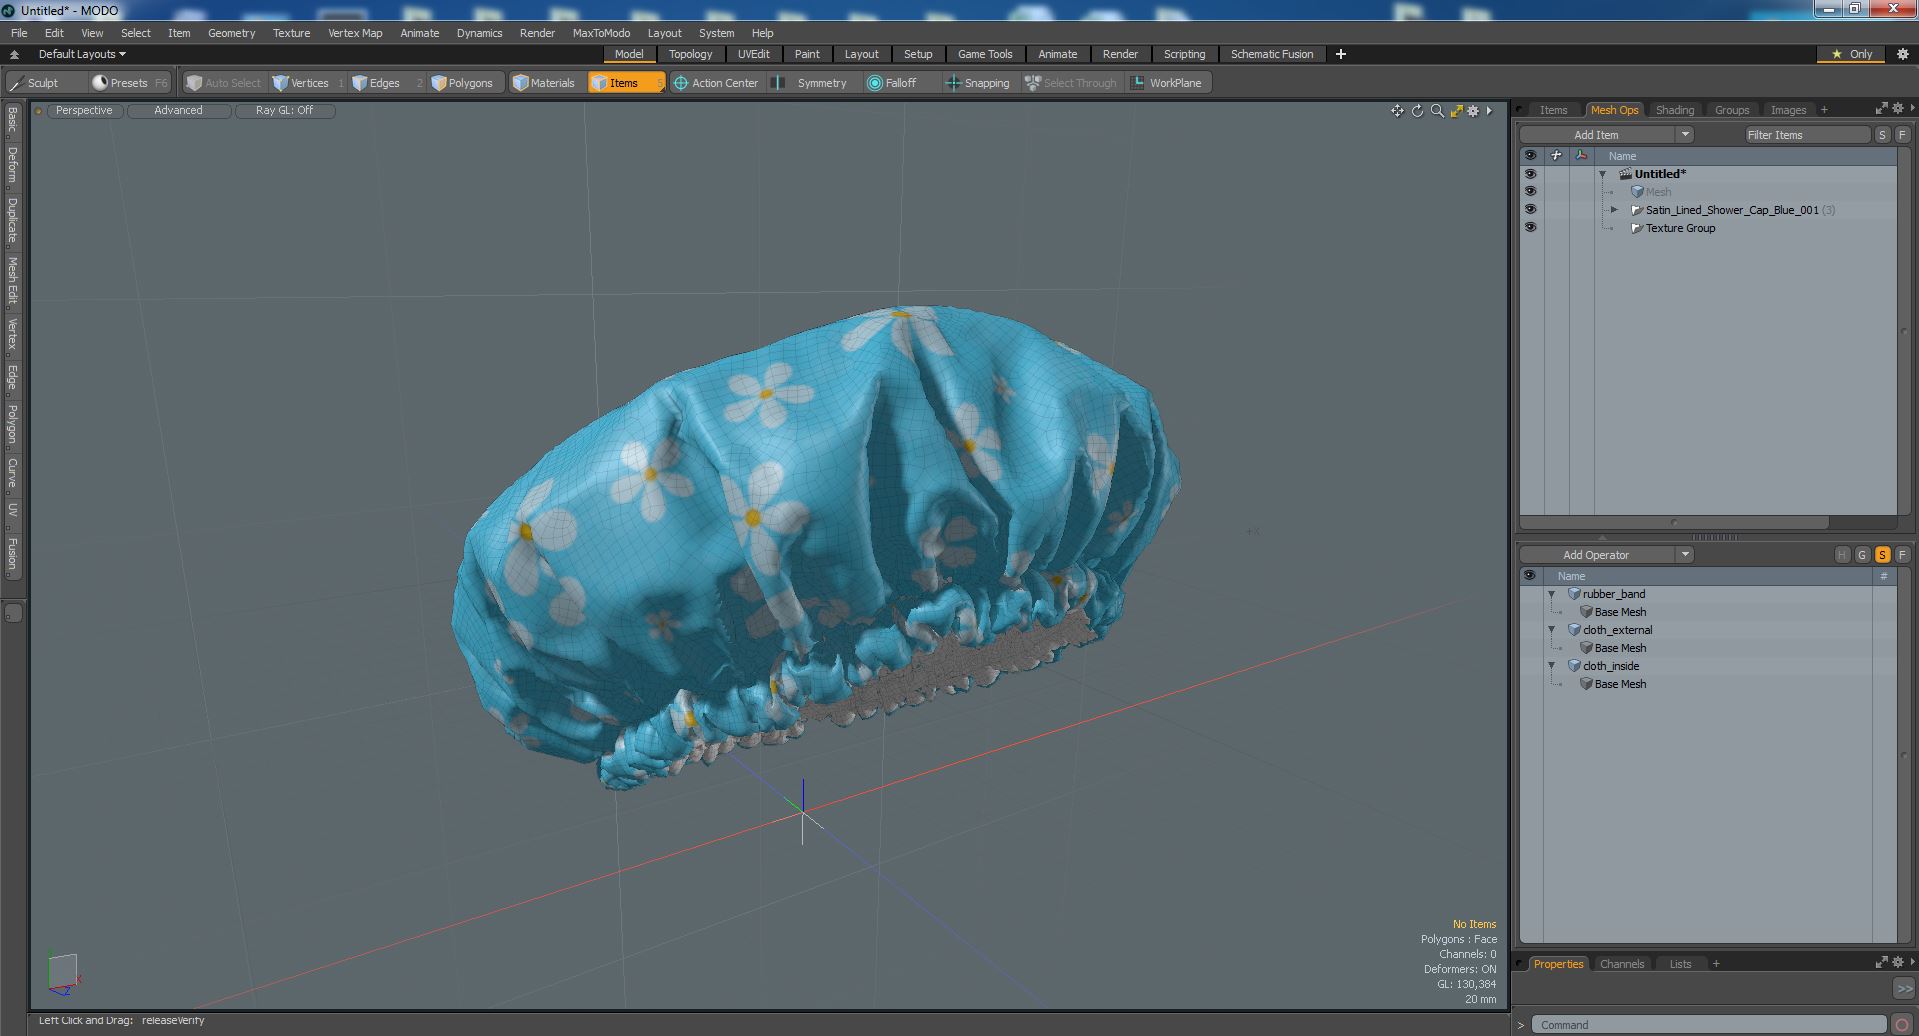Click the viewport zoom magnifier icon
The width and height of the screenshot is (1919, 1036).
click(x=1437, y=111)
